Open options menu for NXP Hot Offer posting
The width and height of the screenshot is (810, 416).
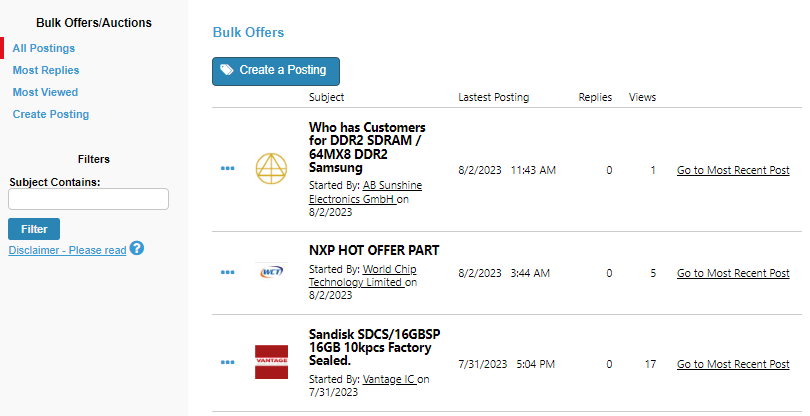pos(227,272)
